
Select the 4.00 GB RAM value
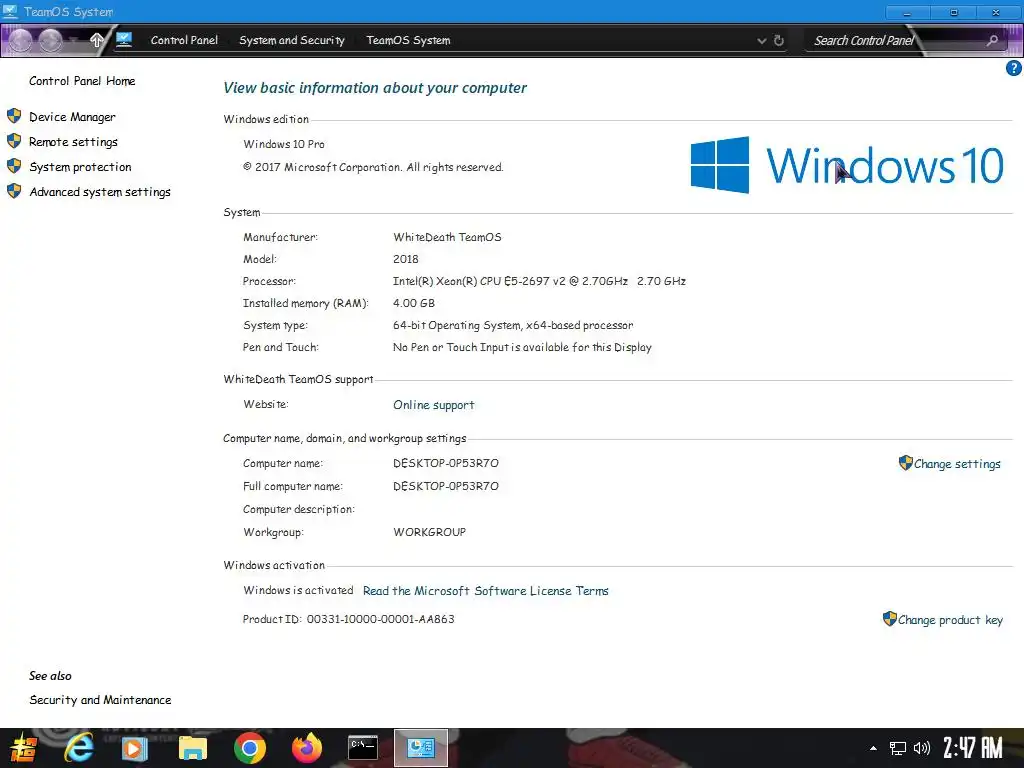(x=413, y=303)
